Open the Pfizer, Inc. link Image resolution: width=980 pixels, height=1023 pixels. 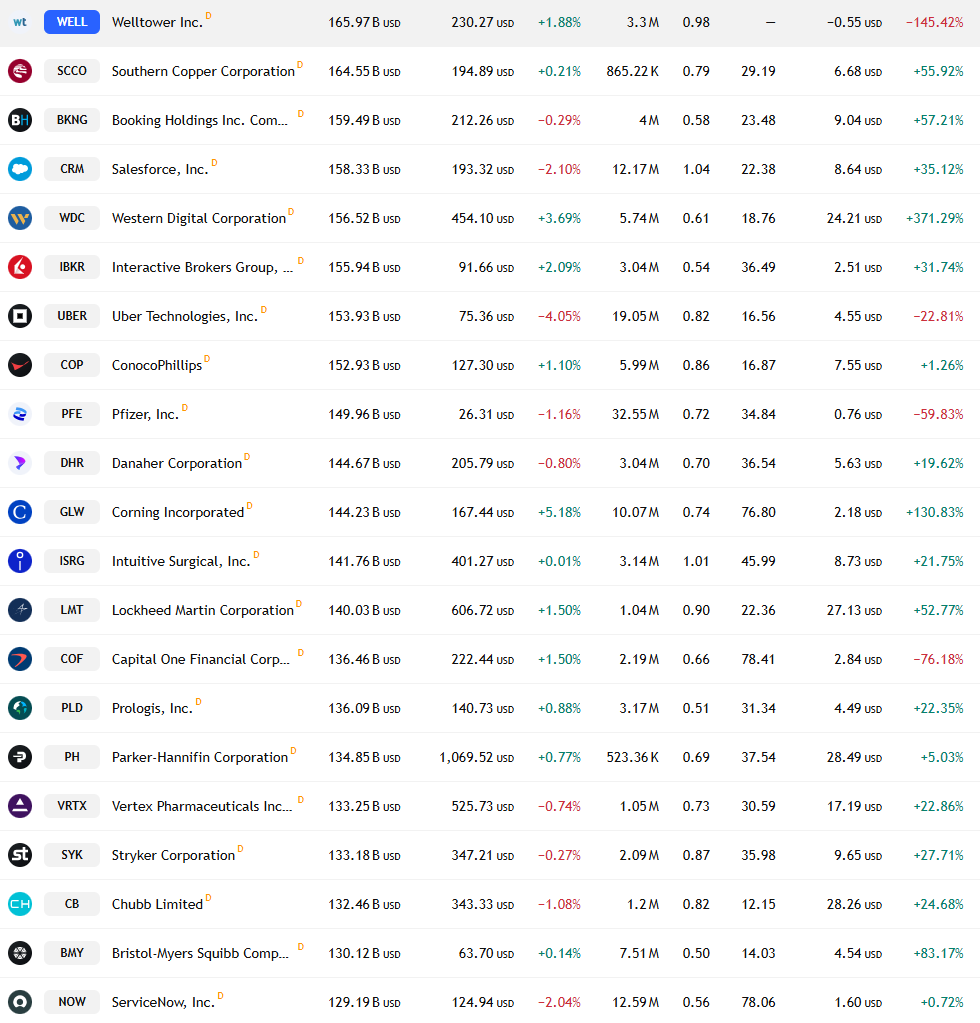pyautogui.click(x=145, y=414)
